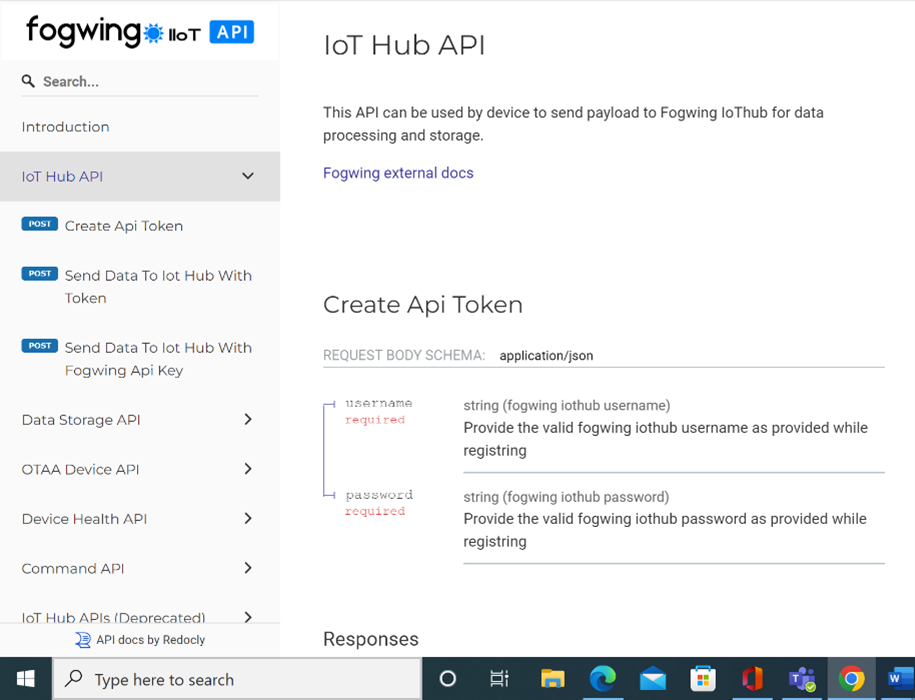The image size is (915, 700).
Task: Open the Windows Start menu
Action: click(x=26, y=679)
